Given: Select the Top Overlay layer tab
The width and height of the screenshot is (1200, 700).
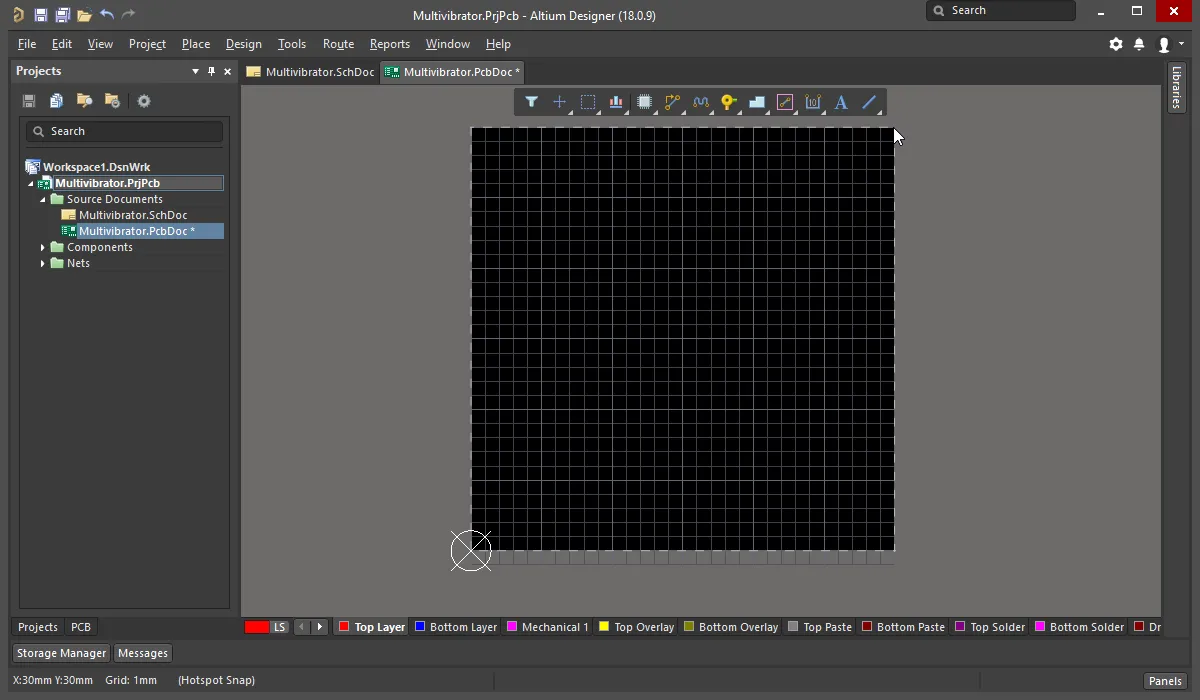Looking at the screenshot, I should click(x=636, y=627).
